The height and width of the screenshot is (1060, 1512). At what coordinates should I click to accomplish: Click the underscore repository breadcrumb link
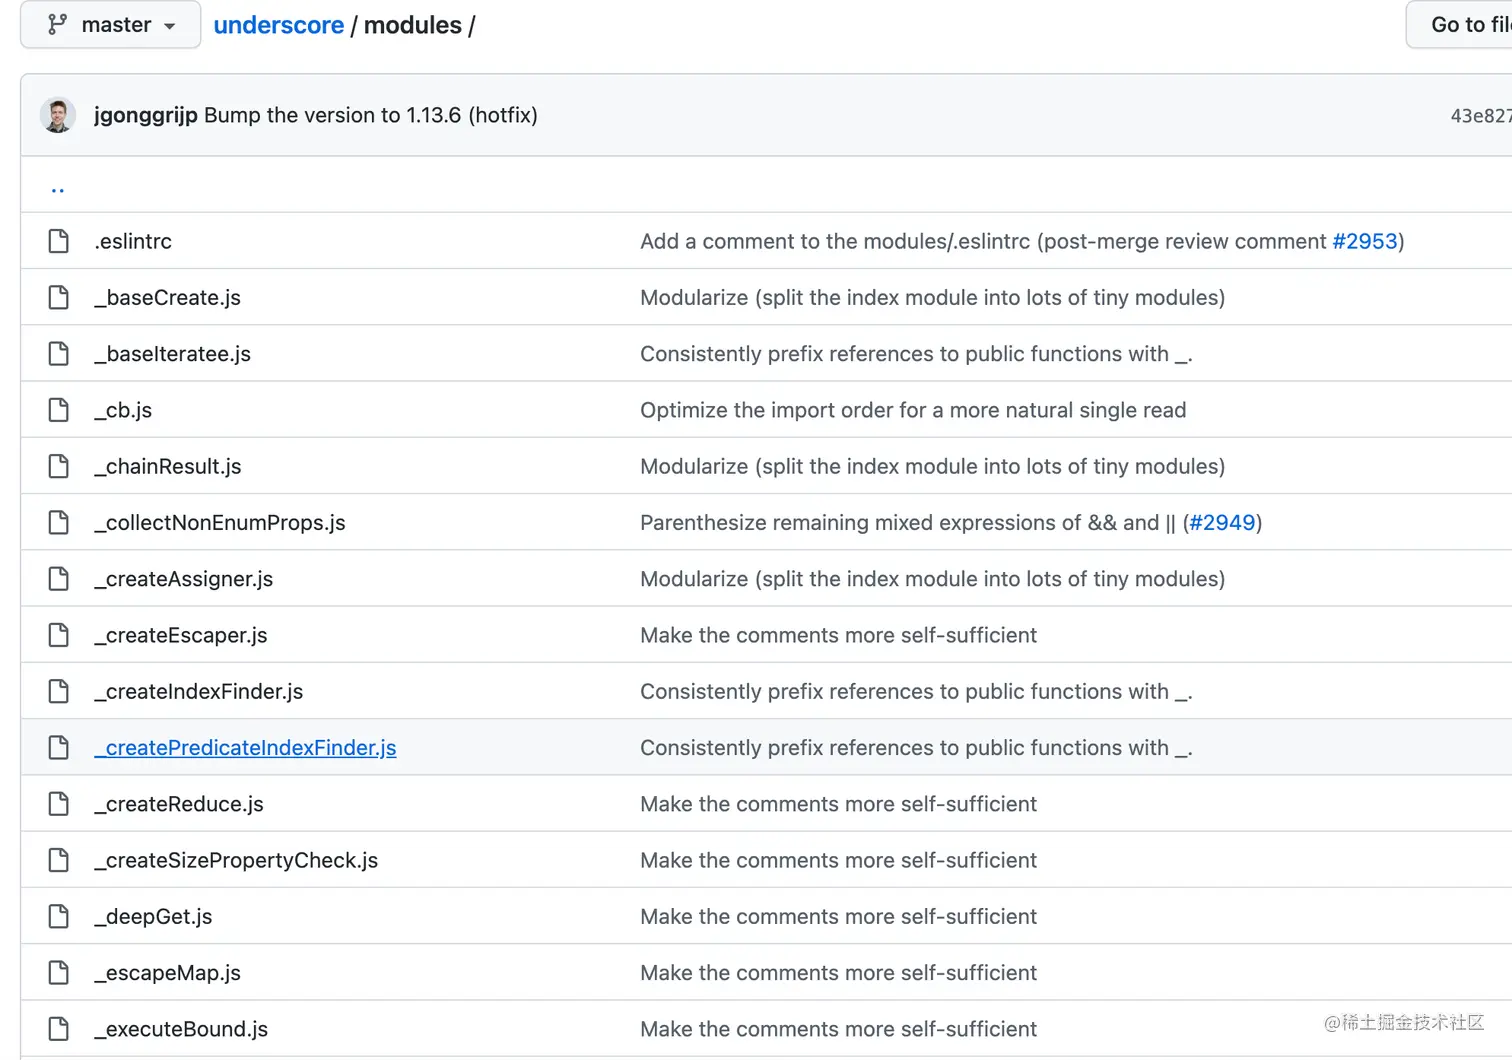click(x=278, y=25)
